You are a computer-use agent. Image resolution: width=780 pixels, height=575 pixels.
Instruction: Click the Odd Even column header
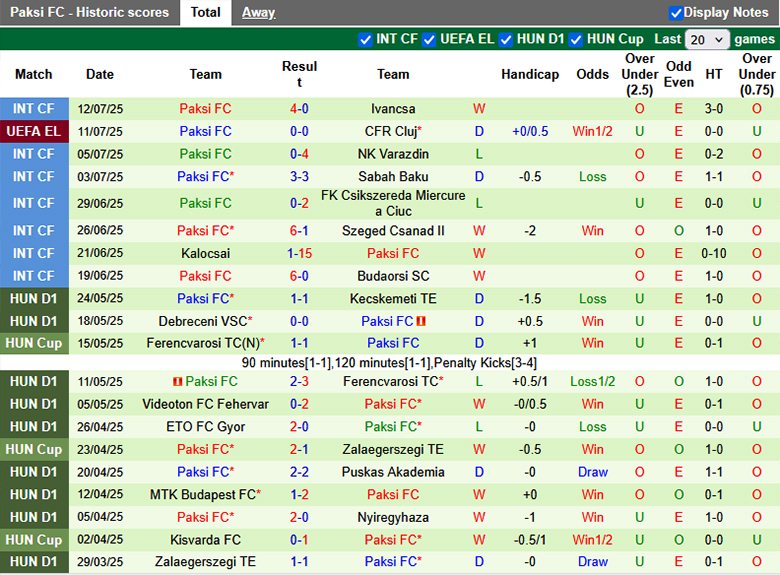pyautogui.click(x=679, y=74)
